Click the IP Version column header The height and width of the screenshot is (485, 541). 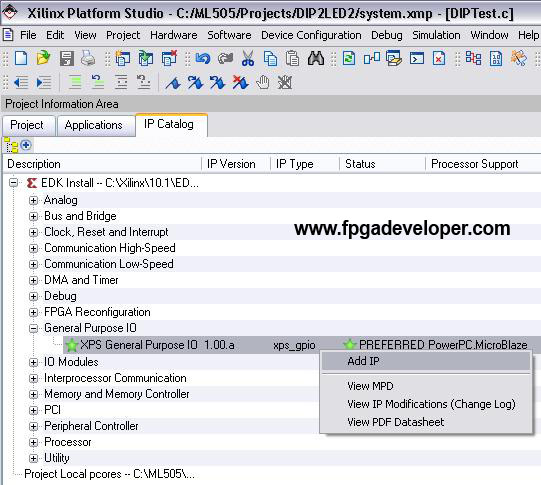pyautogui.click(x=236, y=164)
